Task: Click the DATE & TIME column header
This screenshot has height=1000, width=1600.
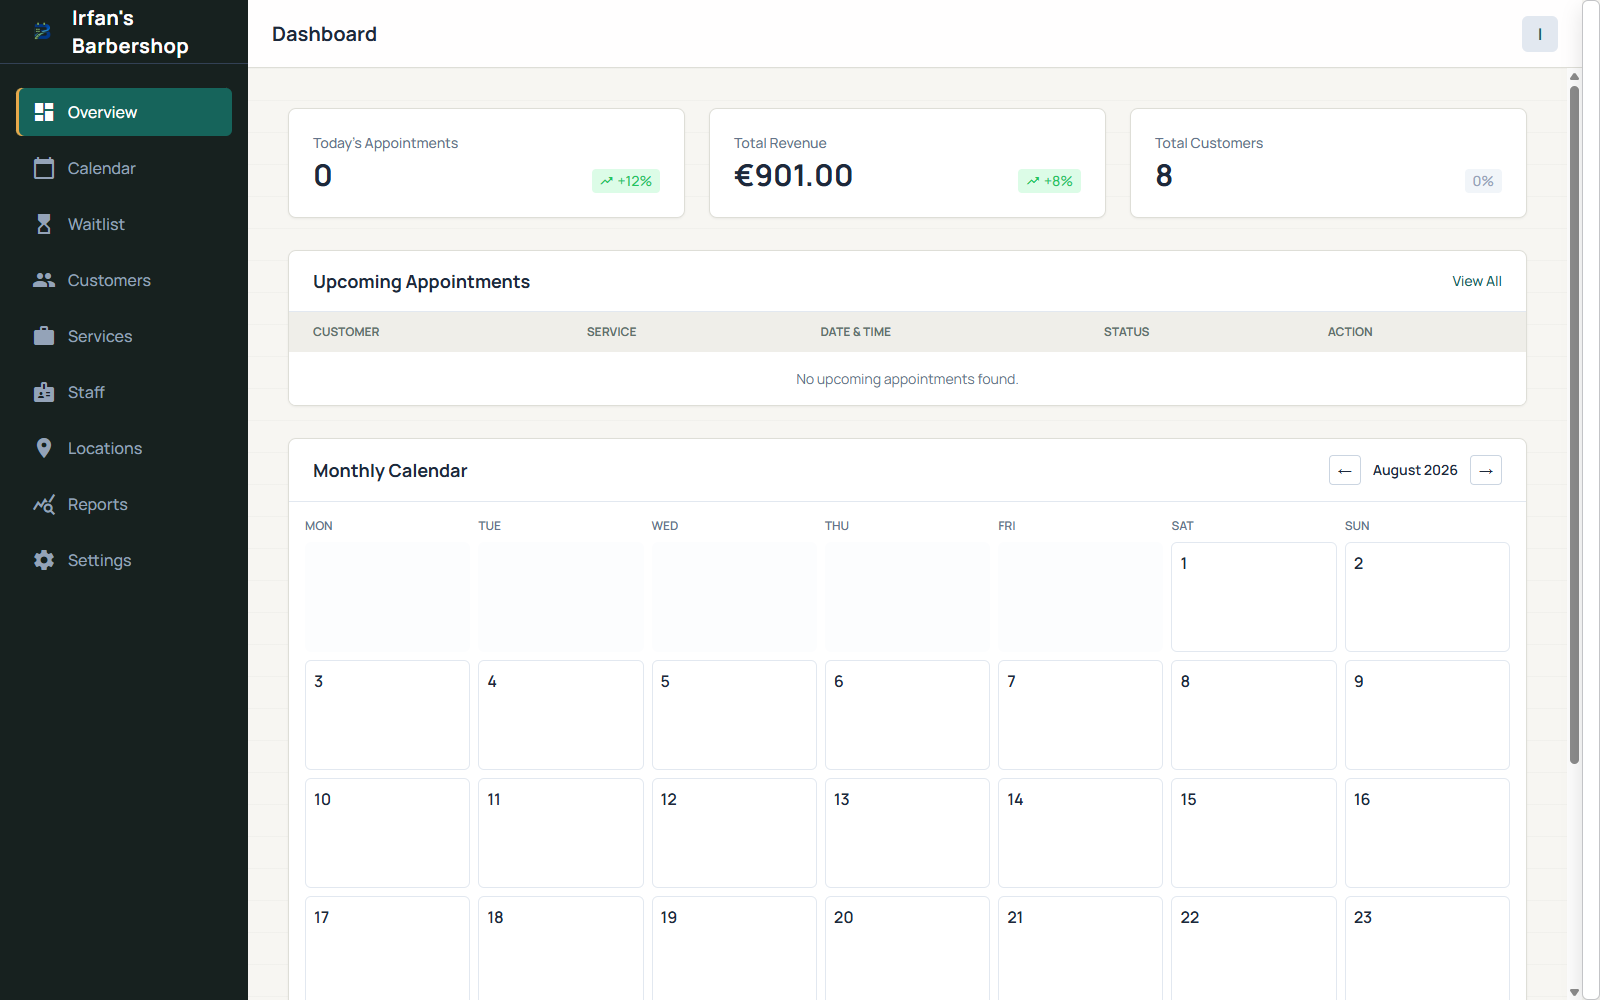Action: click(x=856, y=332)
